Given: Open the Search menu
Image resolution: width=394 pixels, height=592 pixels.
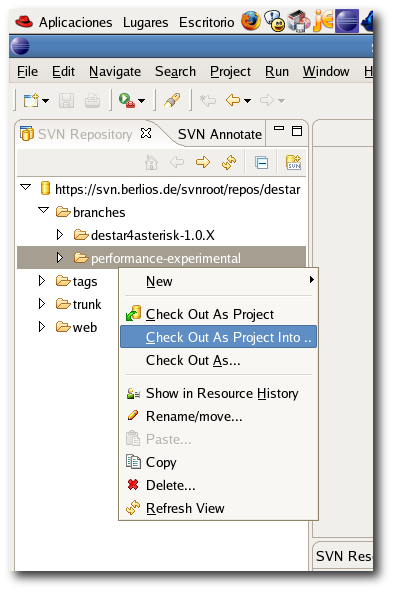Looking at the screenshot, I should pyautogui.click(x=175, y=71).
